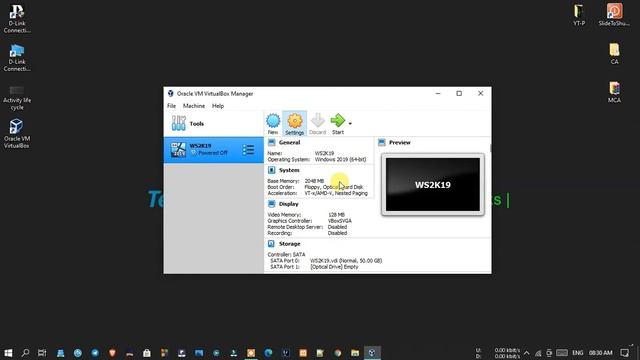Open the Windows Start menu
The image size is (640, 360).
(x=8, y=353)
